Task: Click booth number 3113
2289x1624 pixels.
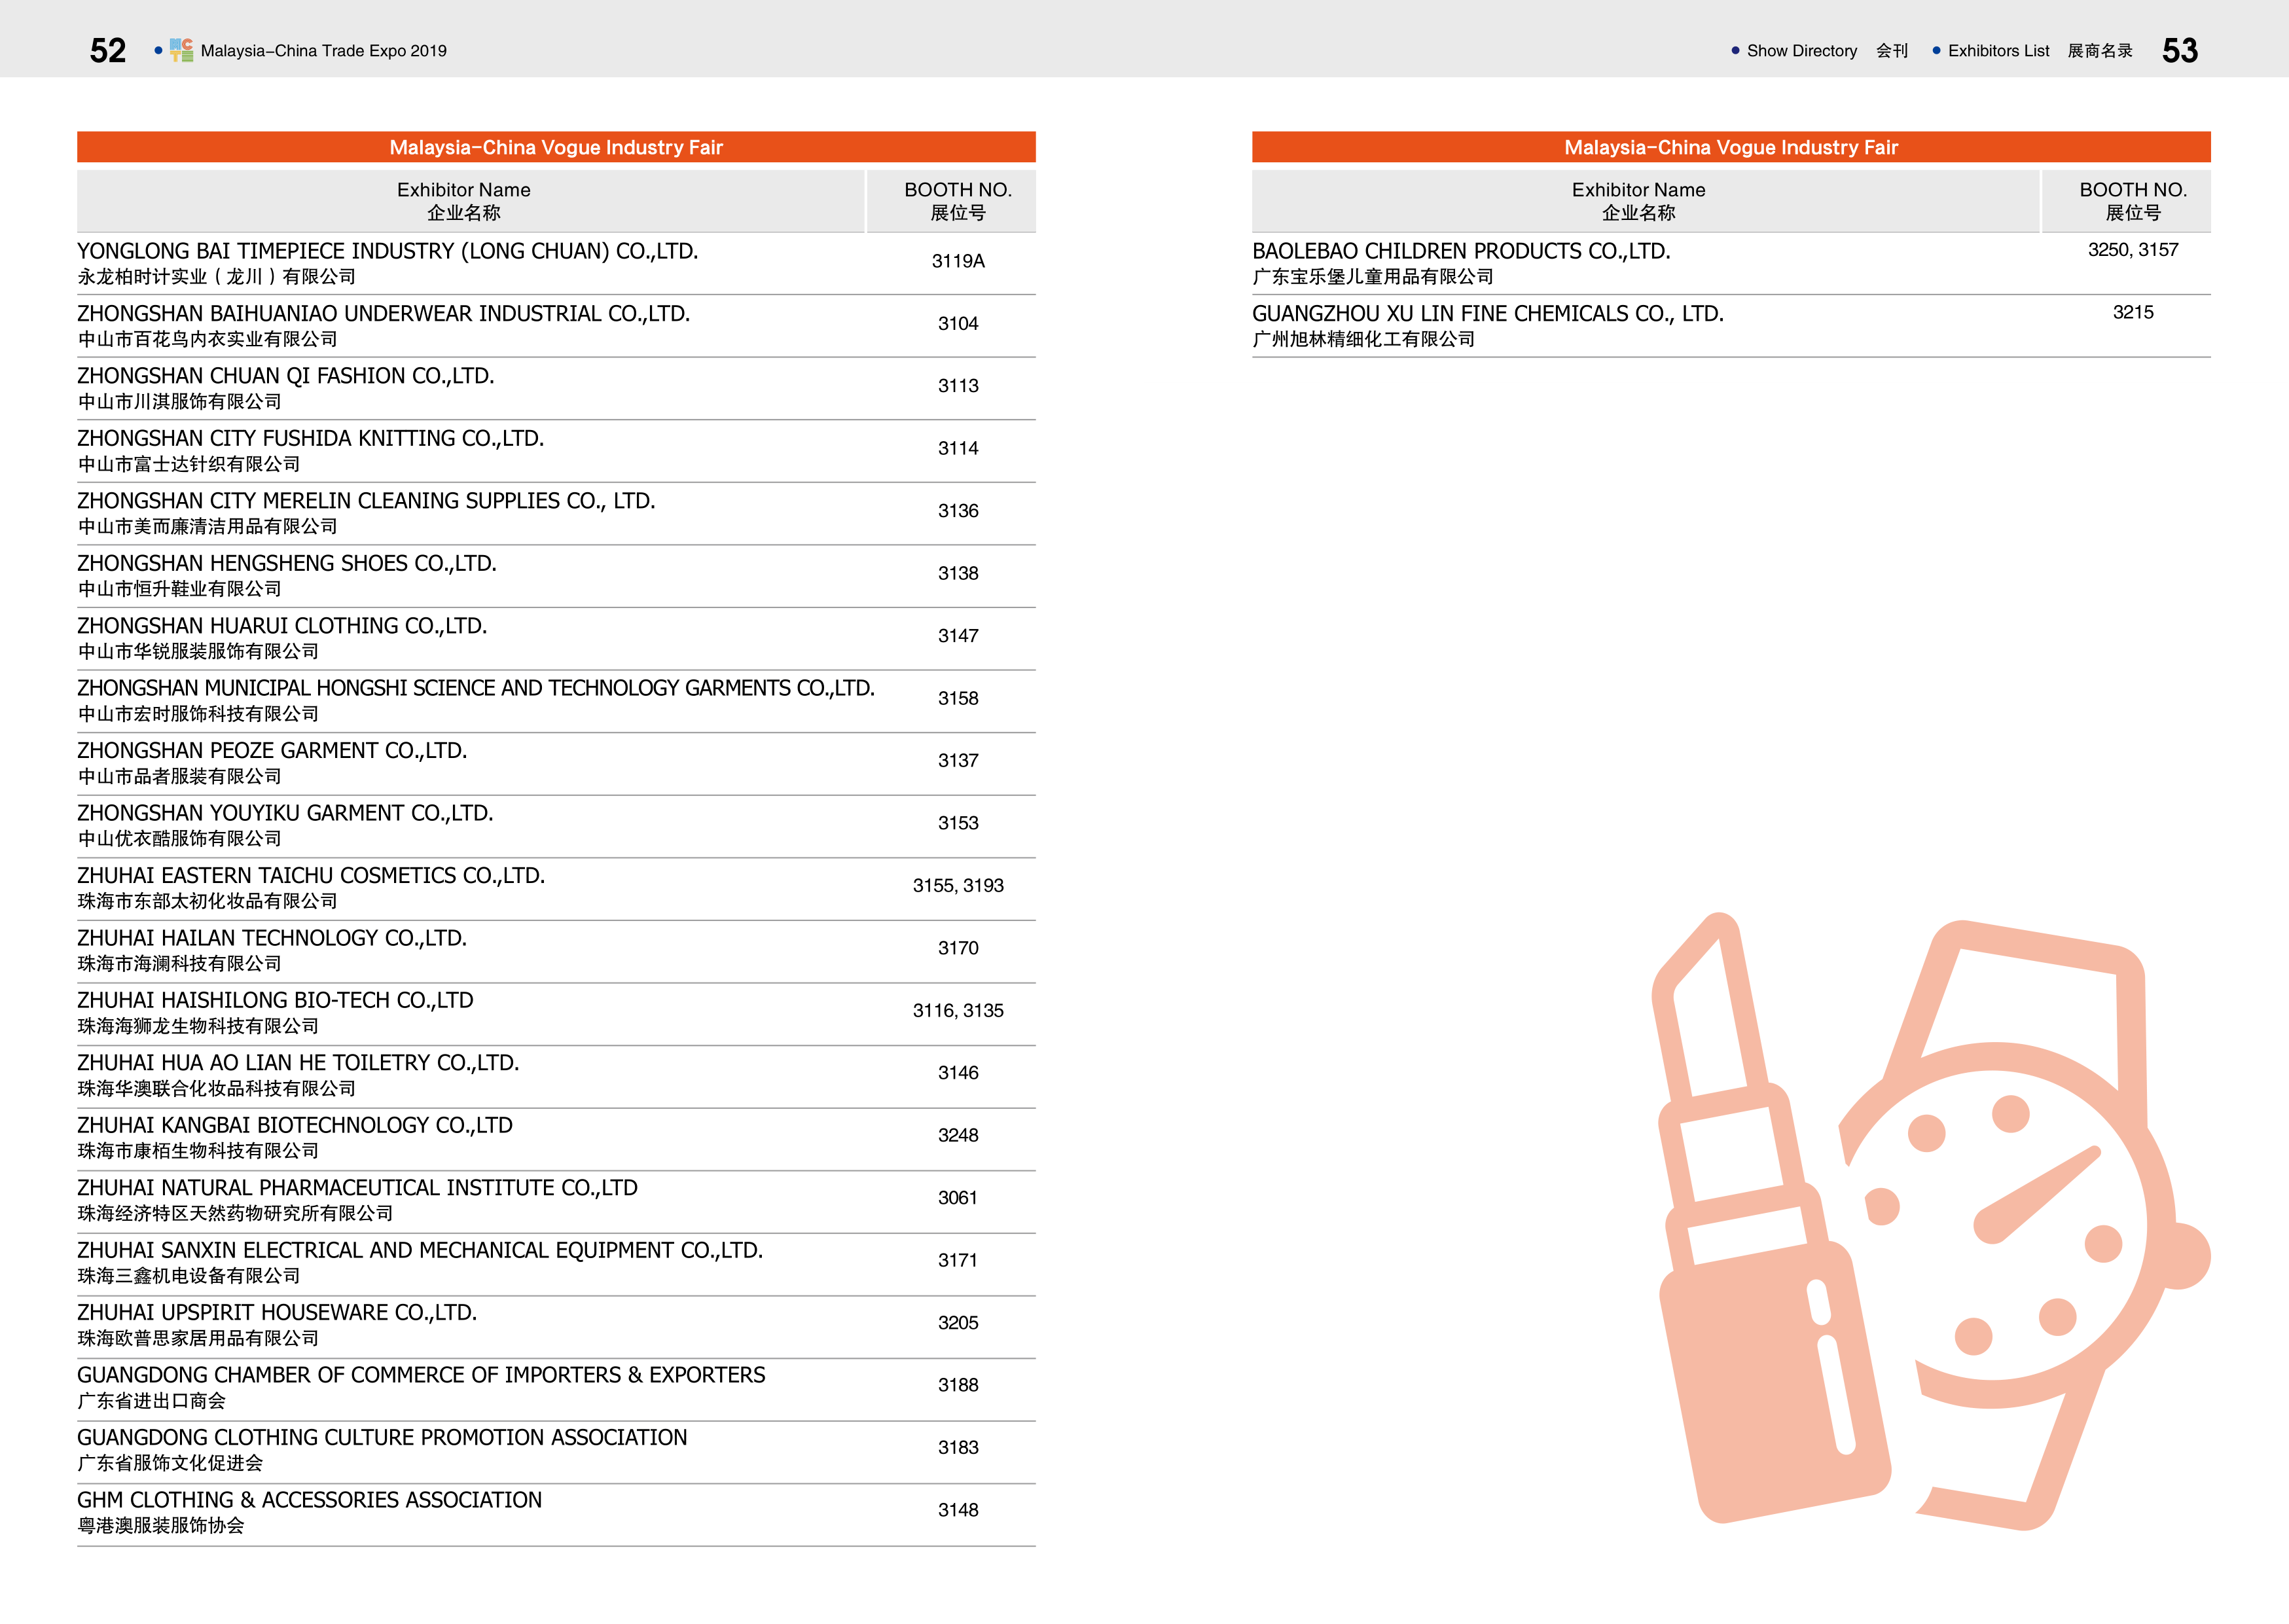Action: [x=958, y=386]
